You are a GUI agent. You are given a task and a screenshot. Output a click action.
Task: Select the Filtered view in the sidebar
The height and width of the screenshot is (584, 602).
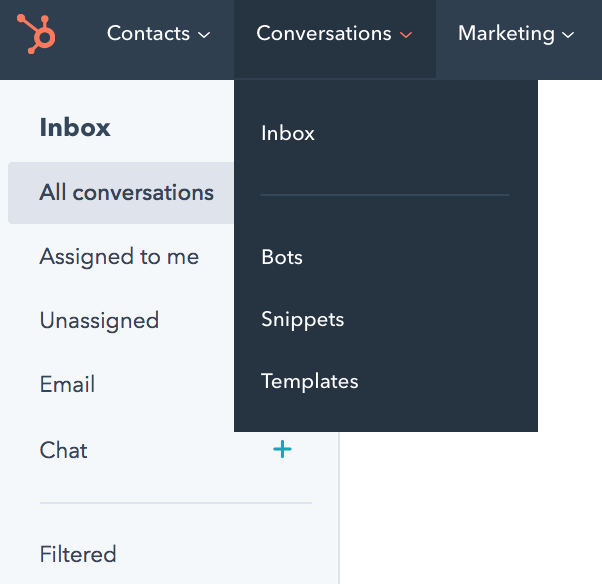[x=78, y=554]
